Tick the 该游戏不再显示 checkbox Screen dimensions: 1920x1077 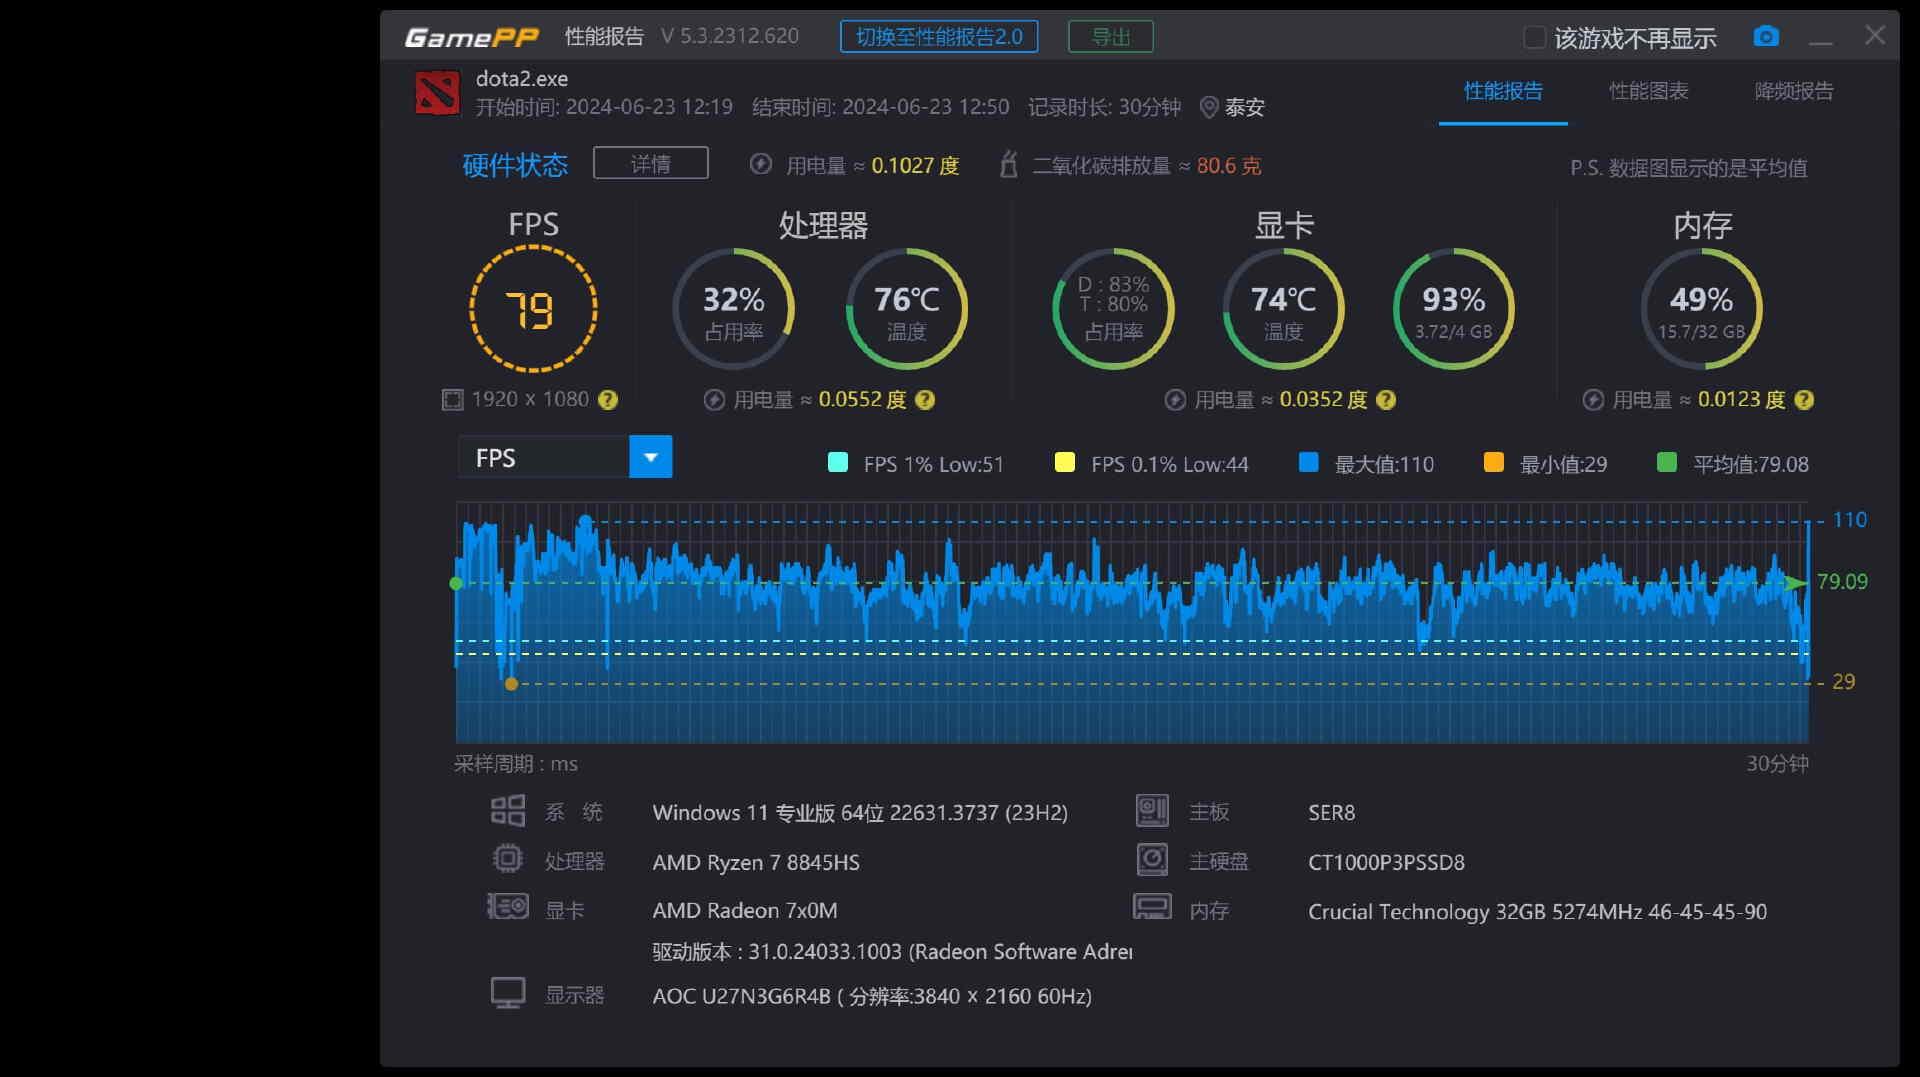pyautogui.click(x=1533, y=38)
